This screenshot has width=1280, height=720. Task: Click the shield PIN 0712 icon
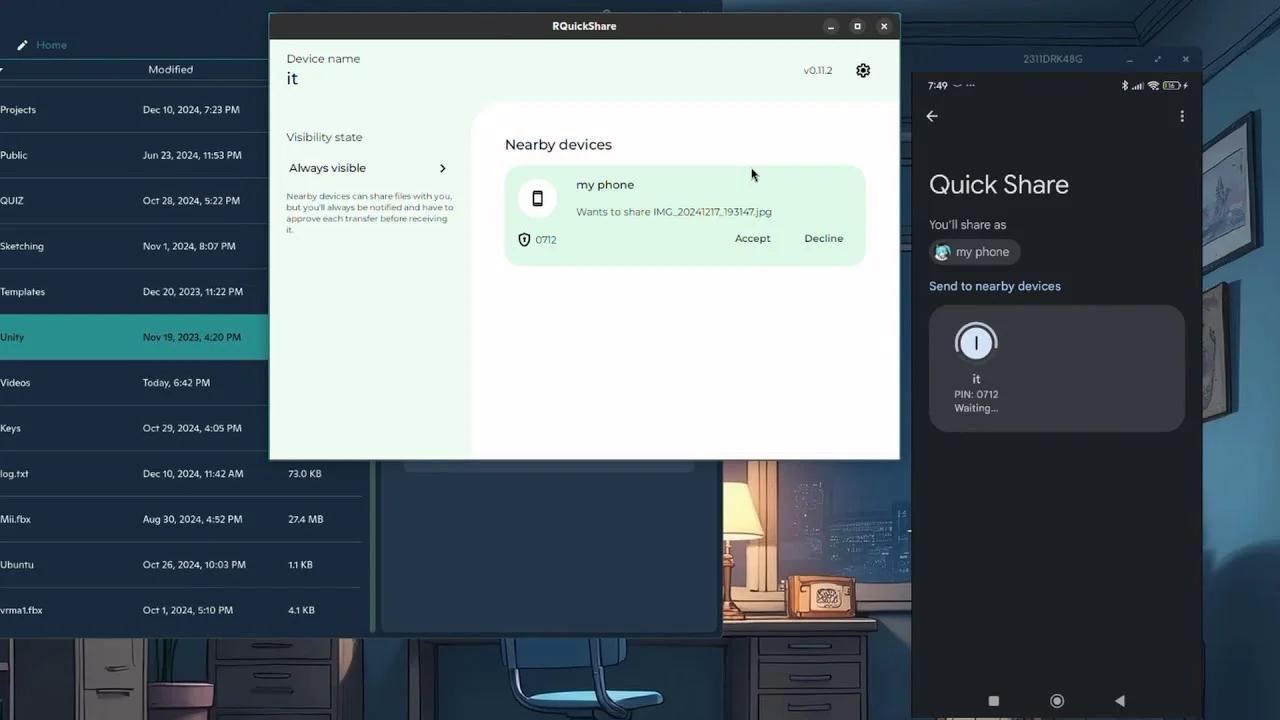[524, 239]
